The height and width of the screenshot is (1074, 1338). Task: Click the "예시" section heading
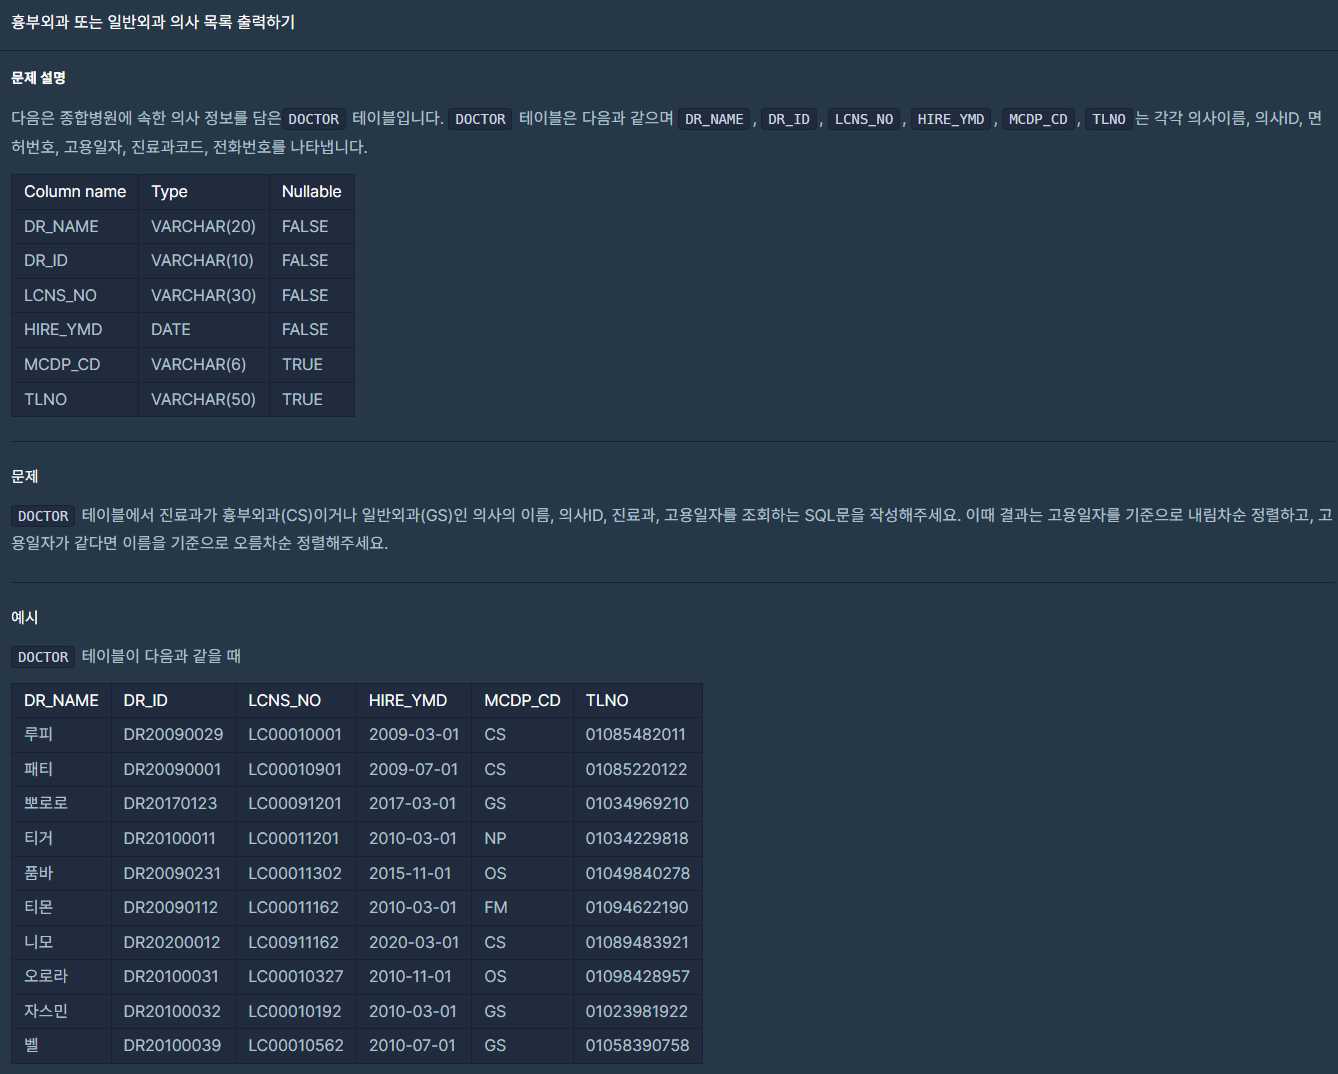(x=25, y=617)
